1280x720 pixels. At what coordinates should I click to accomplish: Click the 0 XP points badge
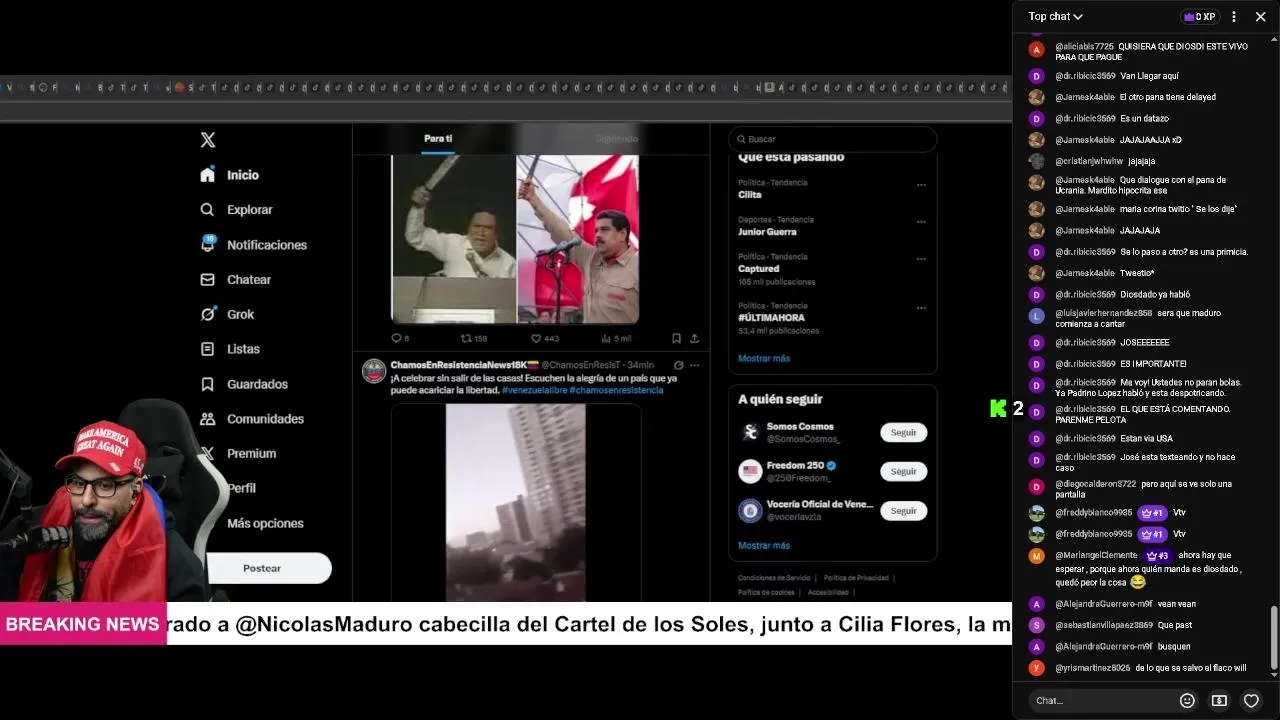[x=1199, y=17]
